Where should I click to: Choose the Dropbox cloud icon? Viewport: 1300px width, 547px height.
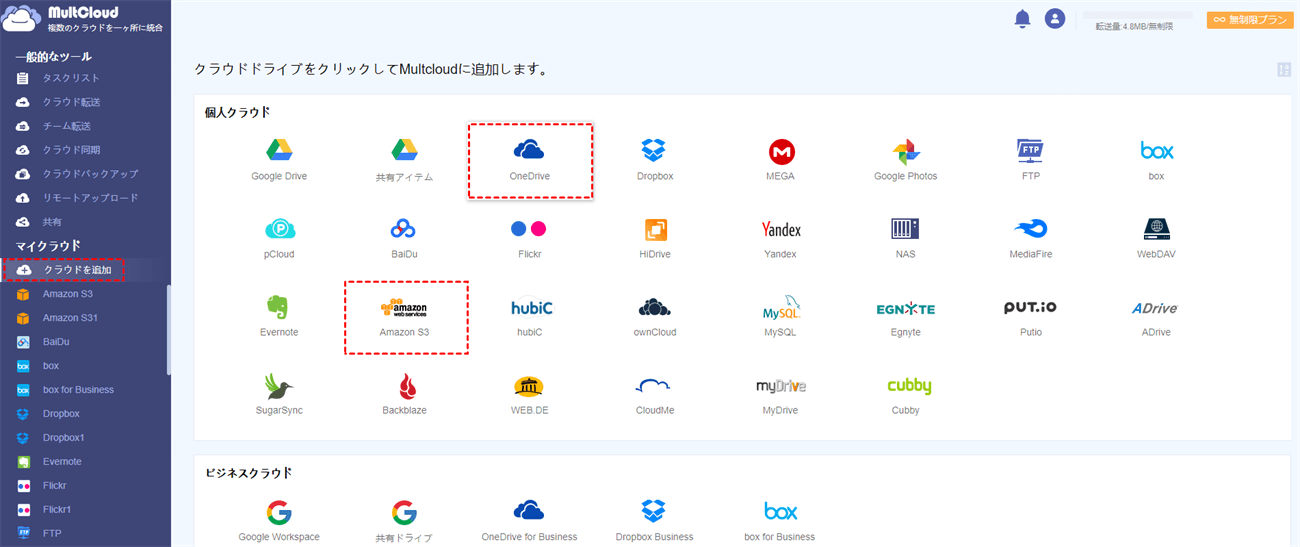[655, 160]
